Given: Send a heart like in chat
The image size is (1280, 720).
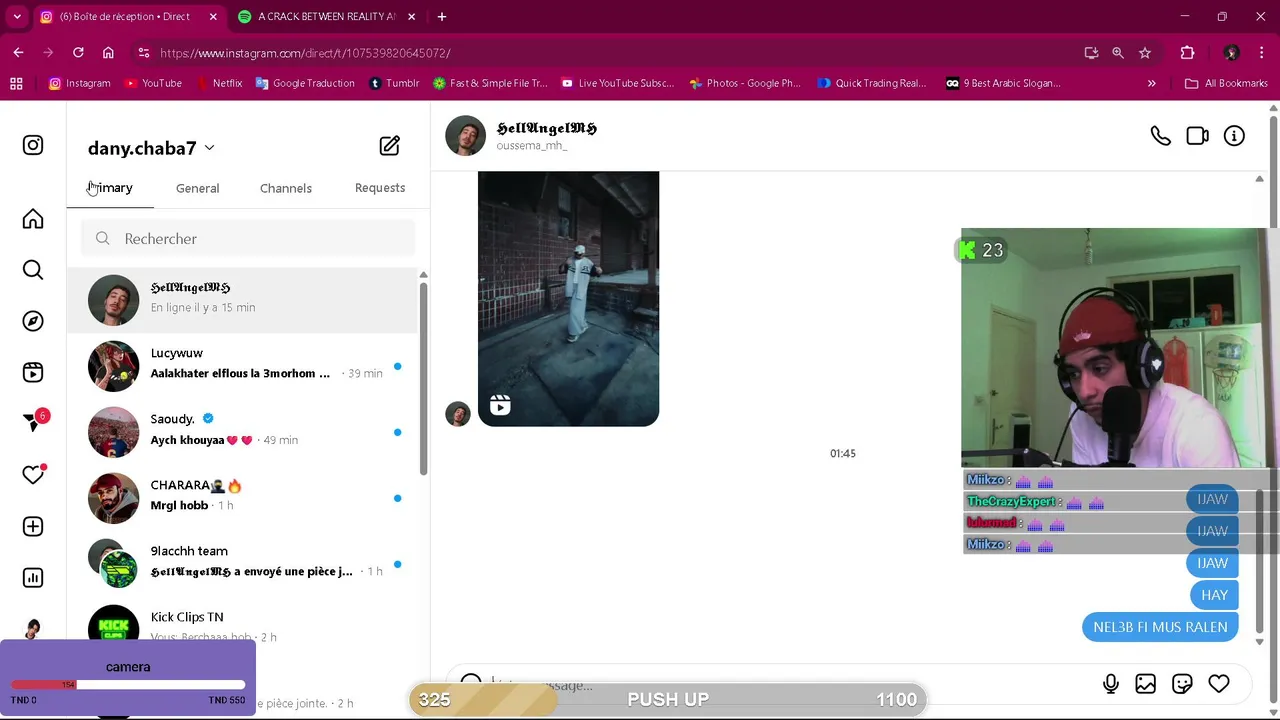Looking at the screenshot, I should click(1218, 684).
